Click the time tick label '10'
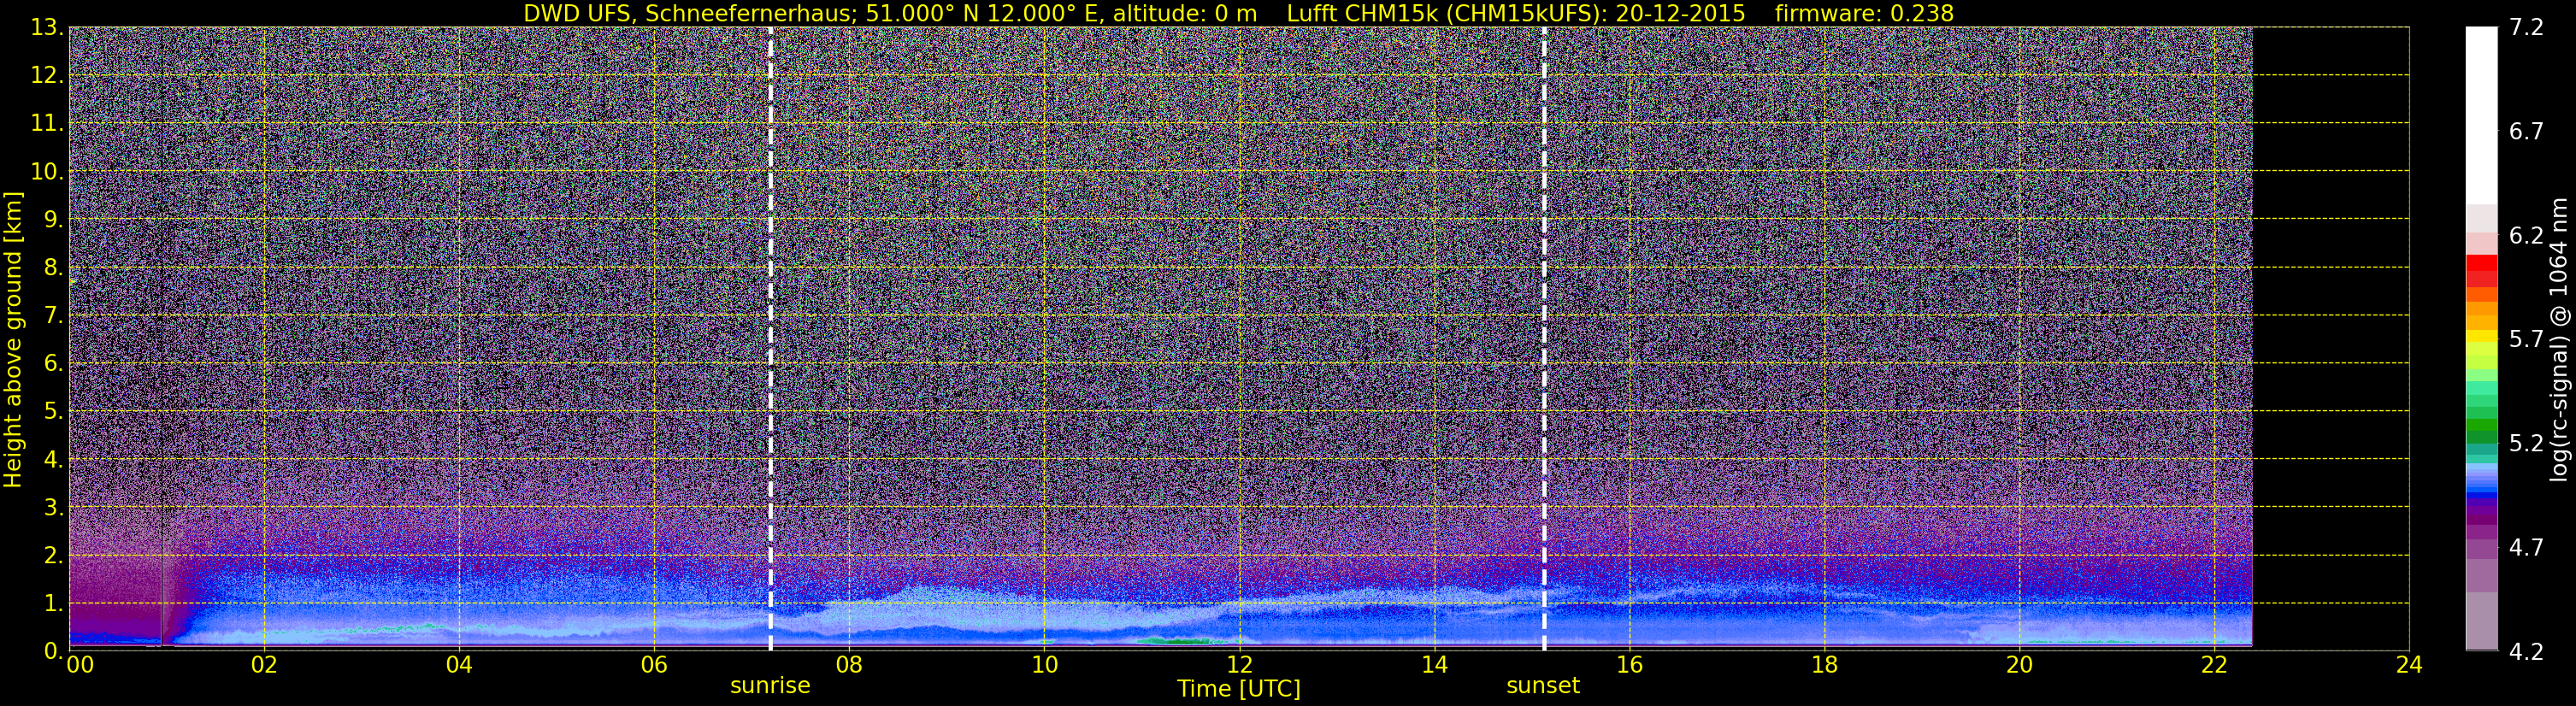 click(1044, 665)
